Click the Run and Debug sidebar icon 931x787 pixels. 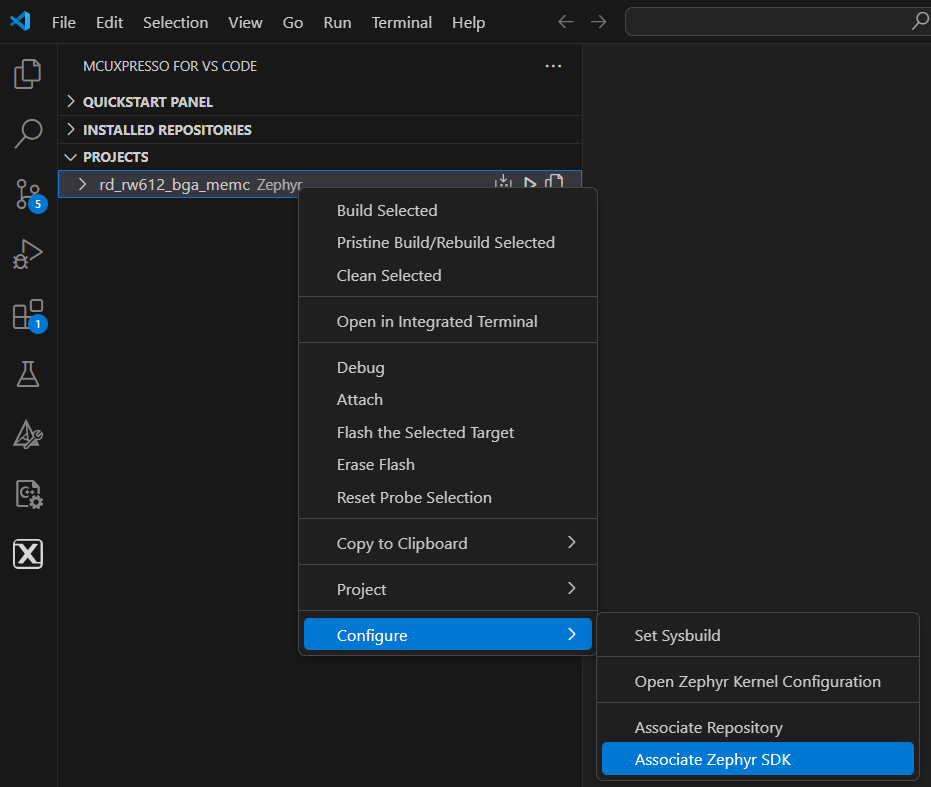27,254
